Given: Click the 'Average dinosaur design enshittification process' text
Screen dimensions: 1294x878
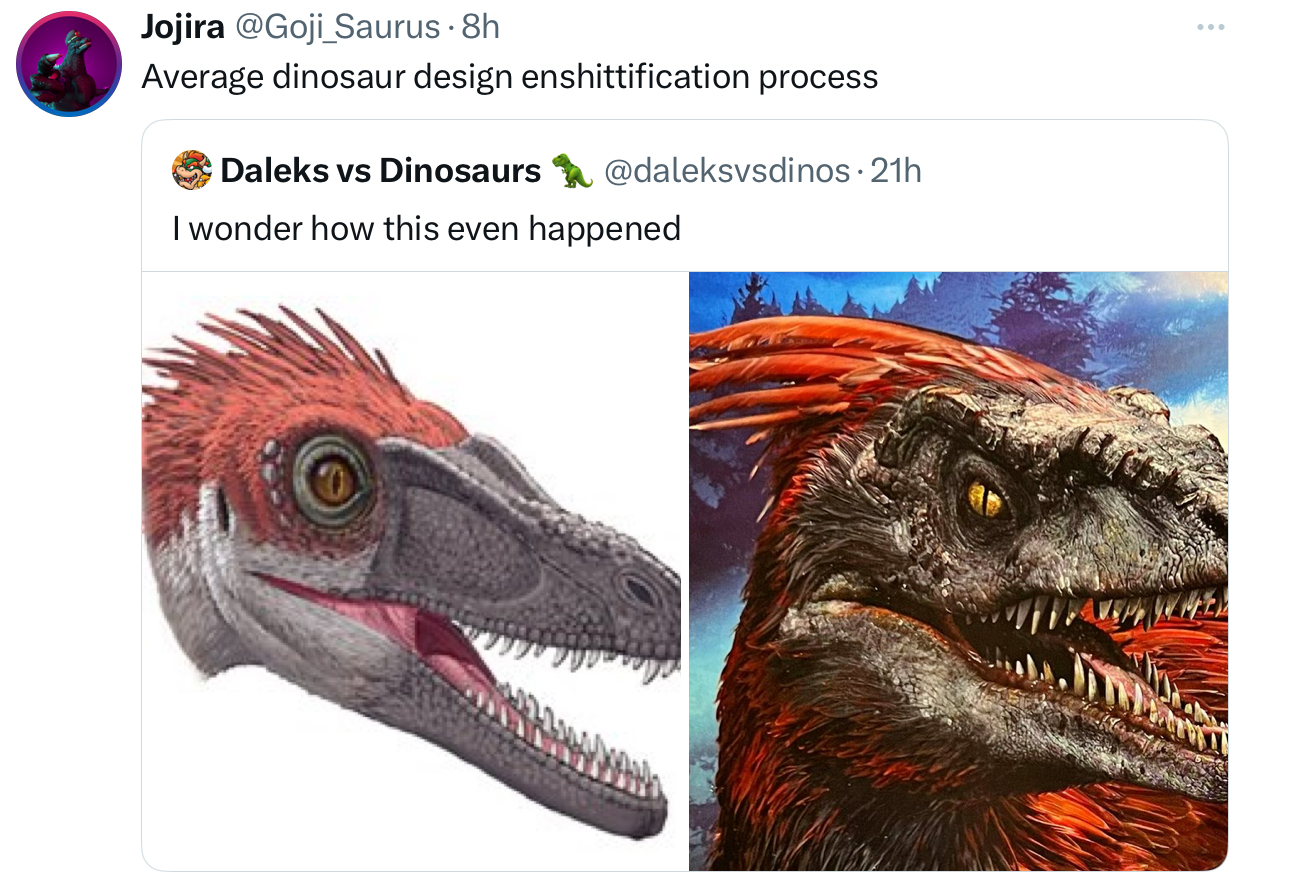Looking at the screenshot, I should [509, 77].
